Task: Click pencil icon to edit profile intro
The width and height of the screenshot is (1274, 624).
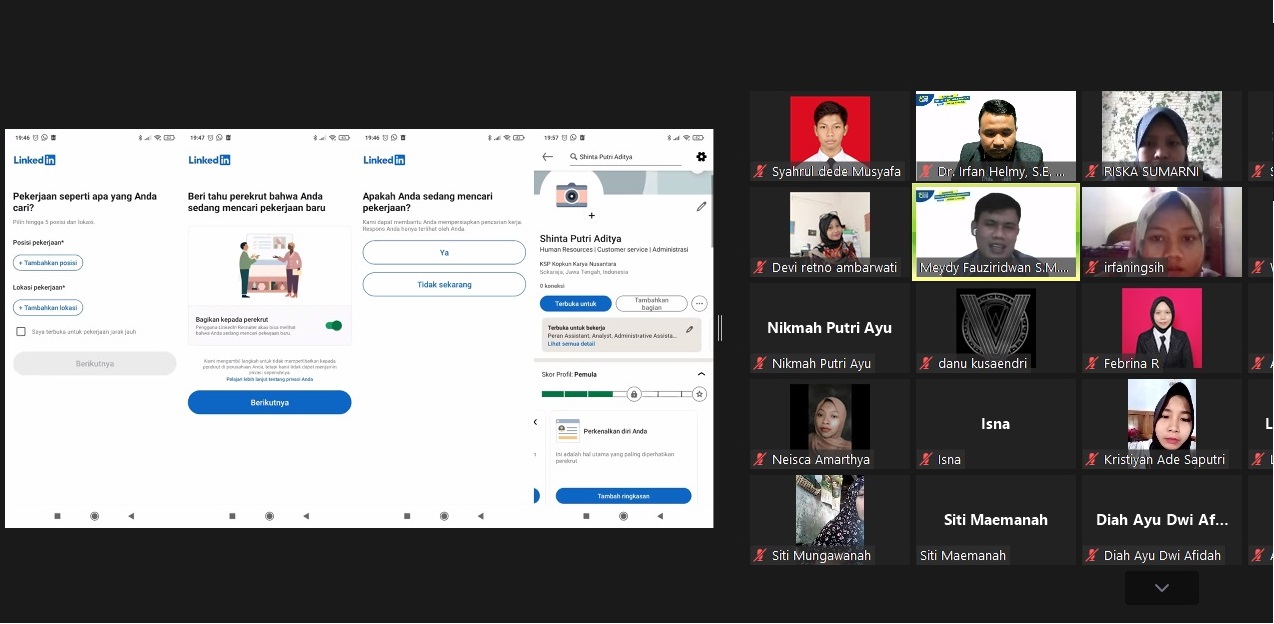Action: point(701,207)
